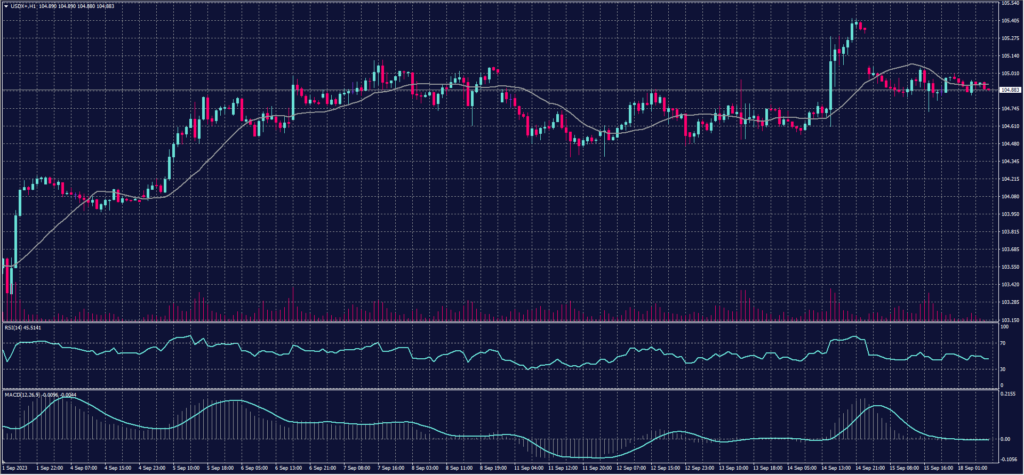Click the highest candlestick near 14 Sep 21:00
Viewport: 1024px width, 475px height.
click(x=856, y=24)
